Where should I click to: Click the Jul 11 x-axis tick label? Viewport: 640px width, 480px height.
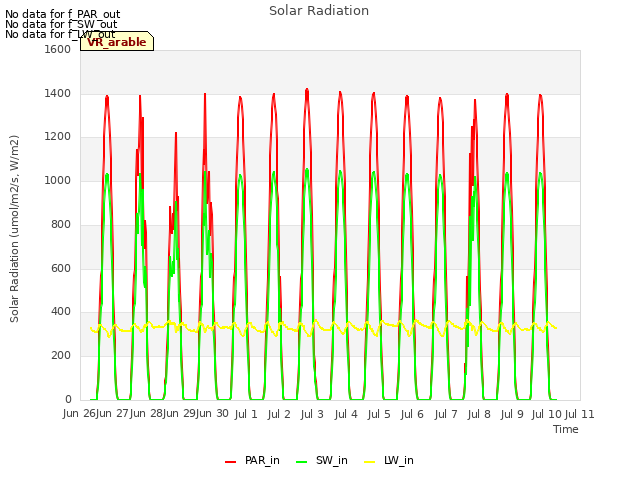[x=580, y=414]
